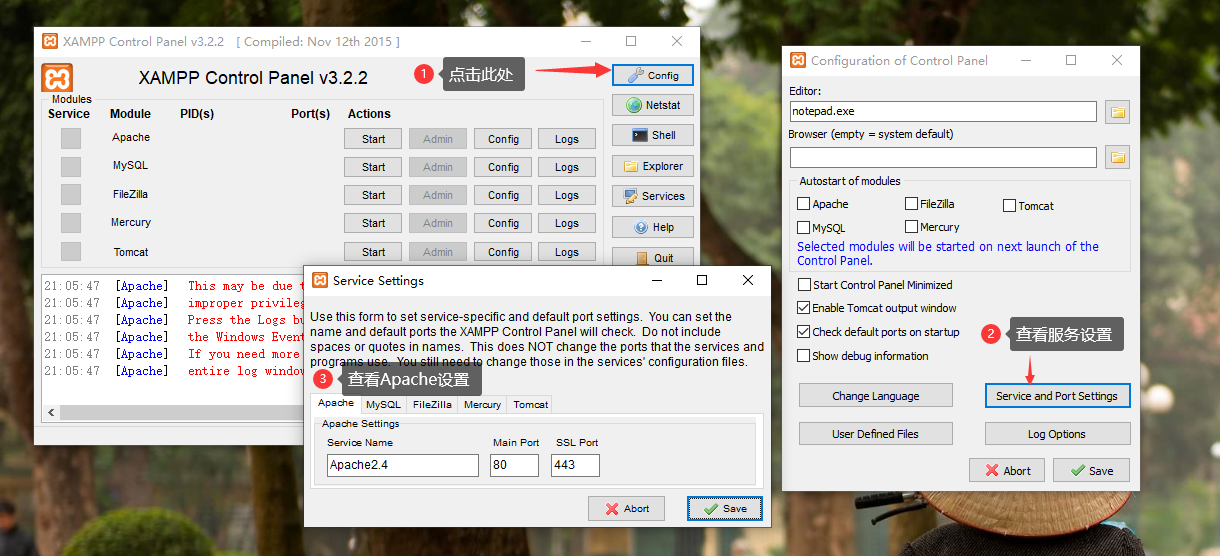This screenshot has height=556, width=1220.
Task: Launch the Netstat tool
Action: click(653, 105)
